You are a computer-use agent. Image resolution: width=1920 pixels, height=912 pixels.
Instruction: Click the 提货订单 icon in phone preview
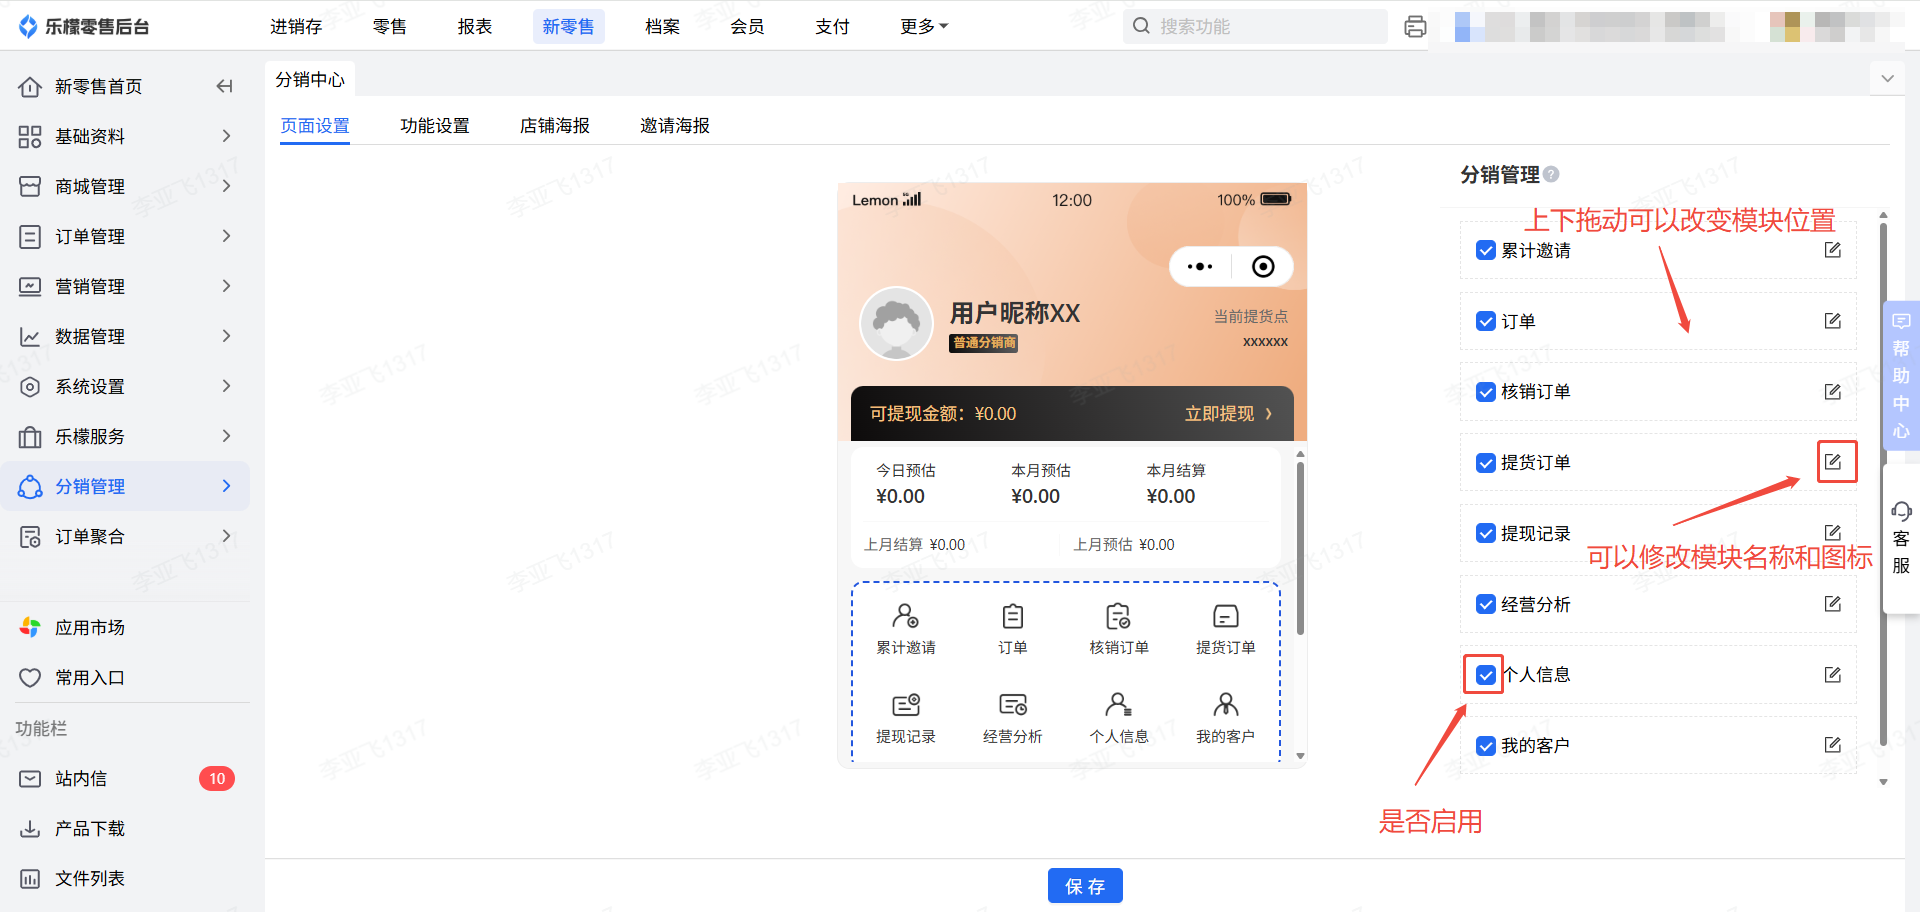(1226, 616)
